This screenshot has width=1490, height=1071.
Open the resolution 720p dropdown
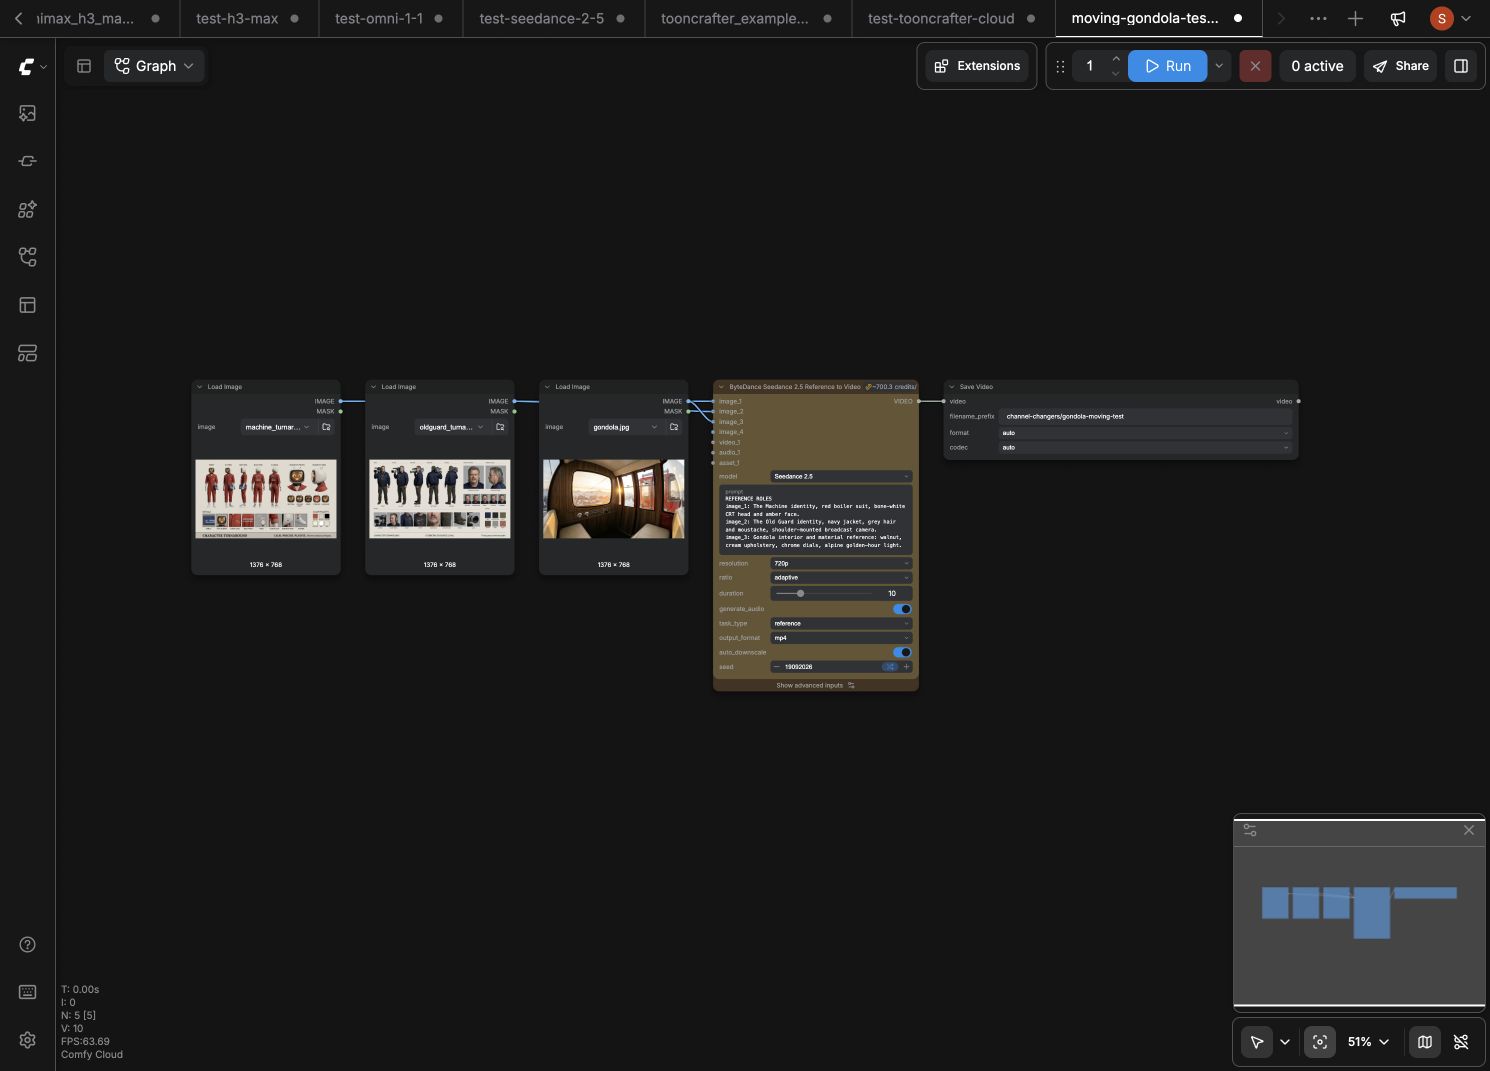pos(841,563)
